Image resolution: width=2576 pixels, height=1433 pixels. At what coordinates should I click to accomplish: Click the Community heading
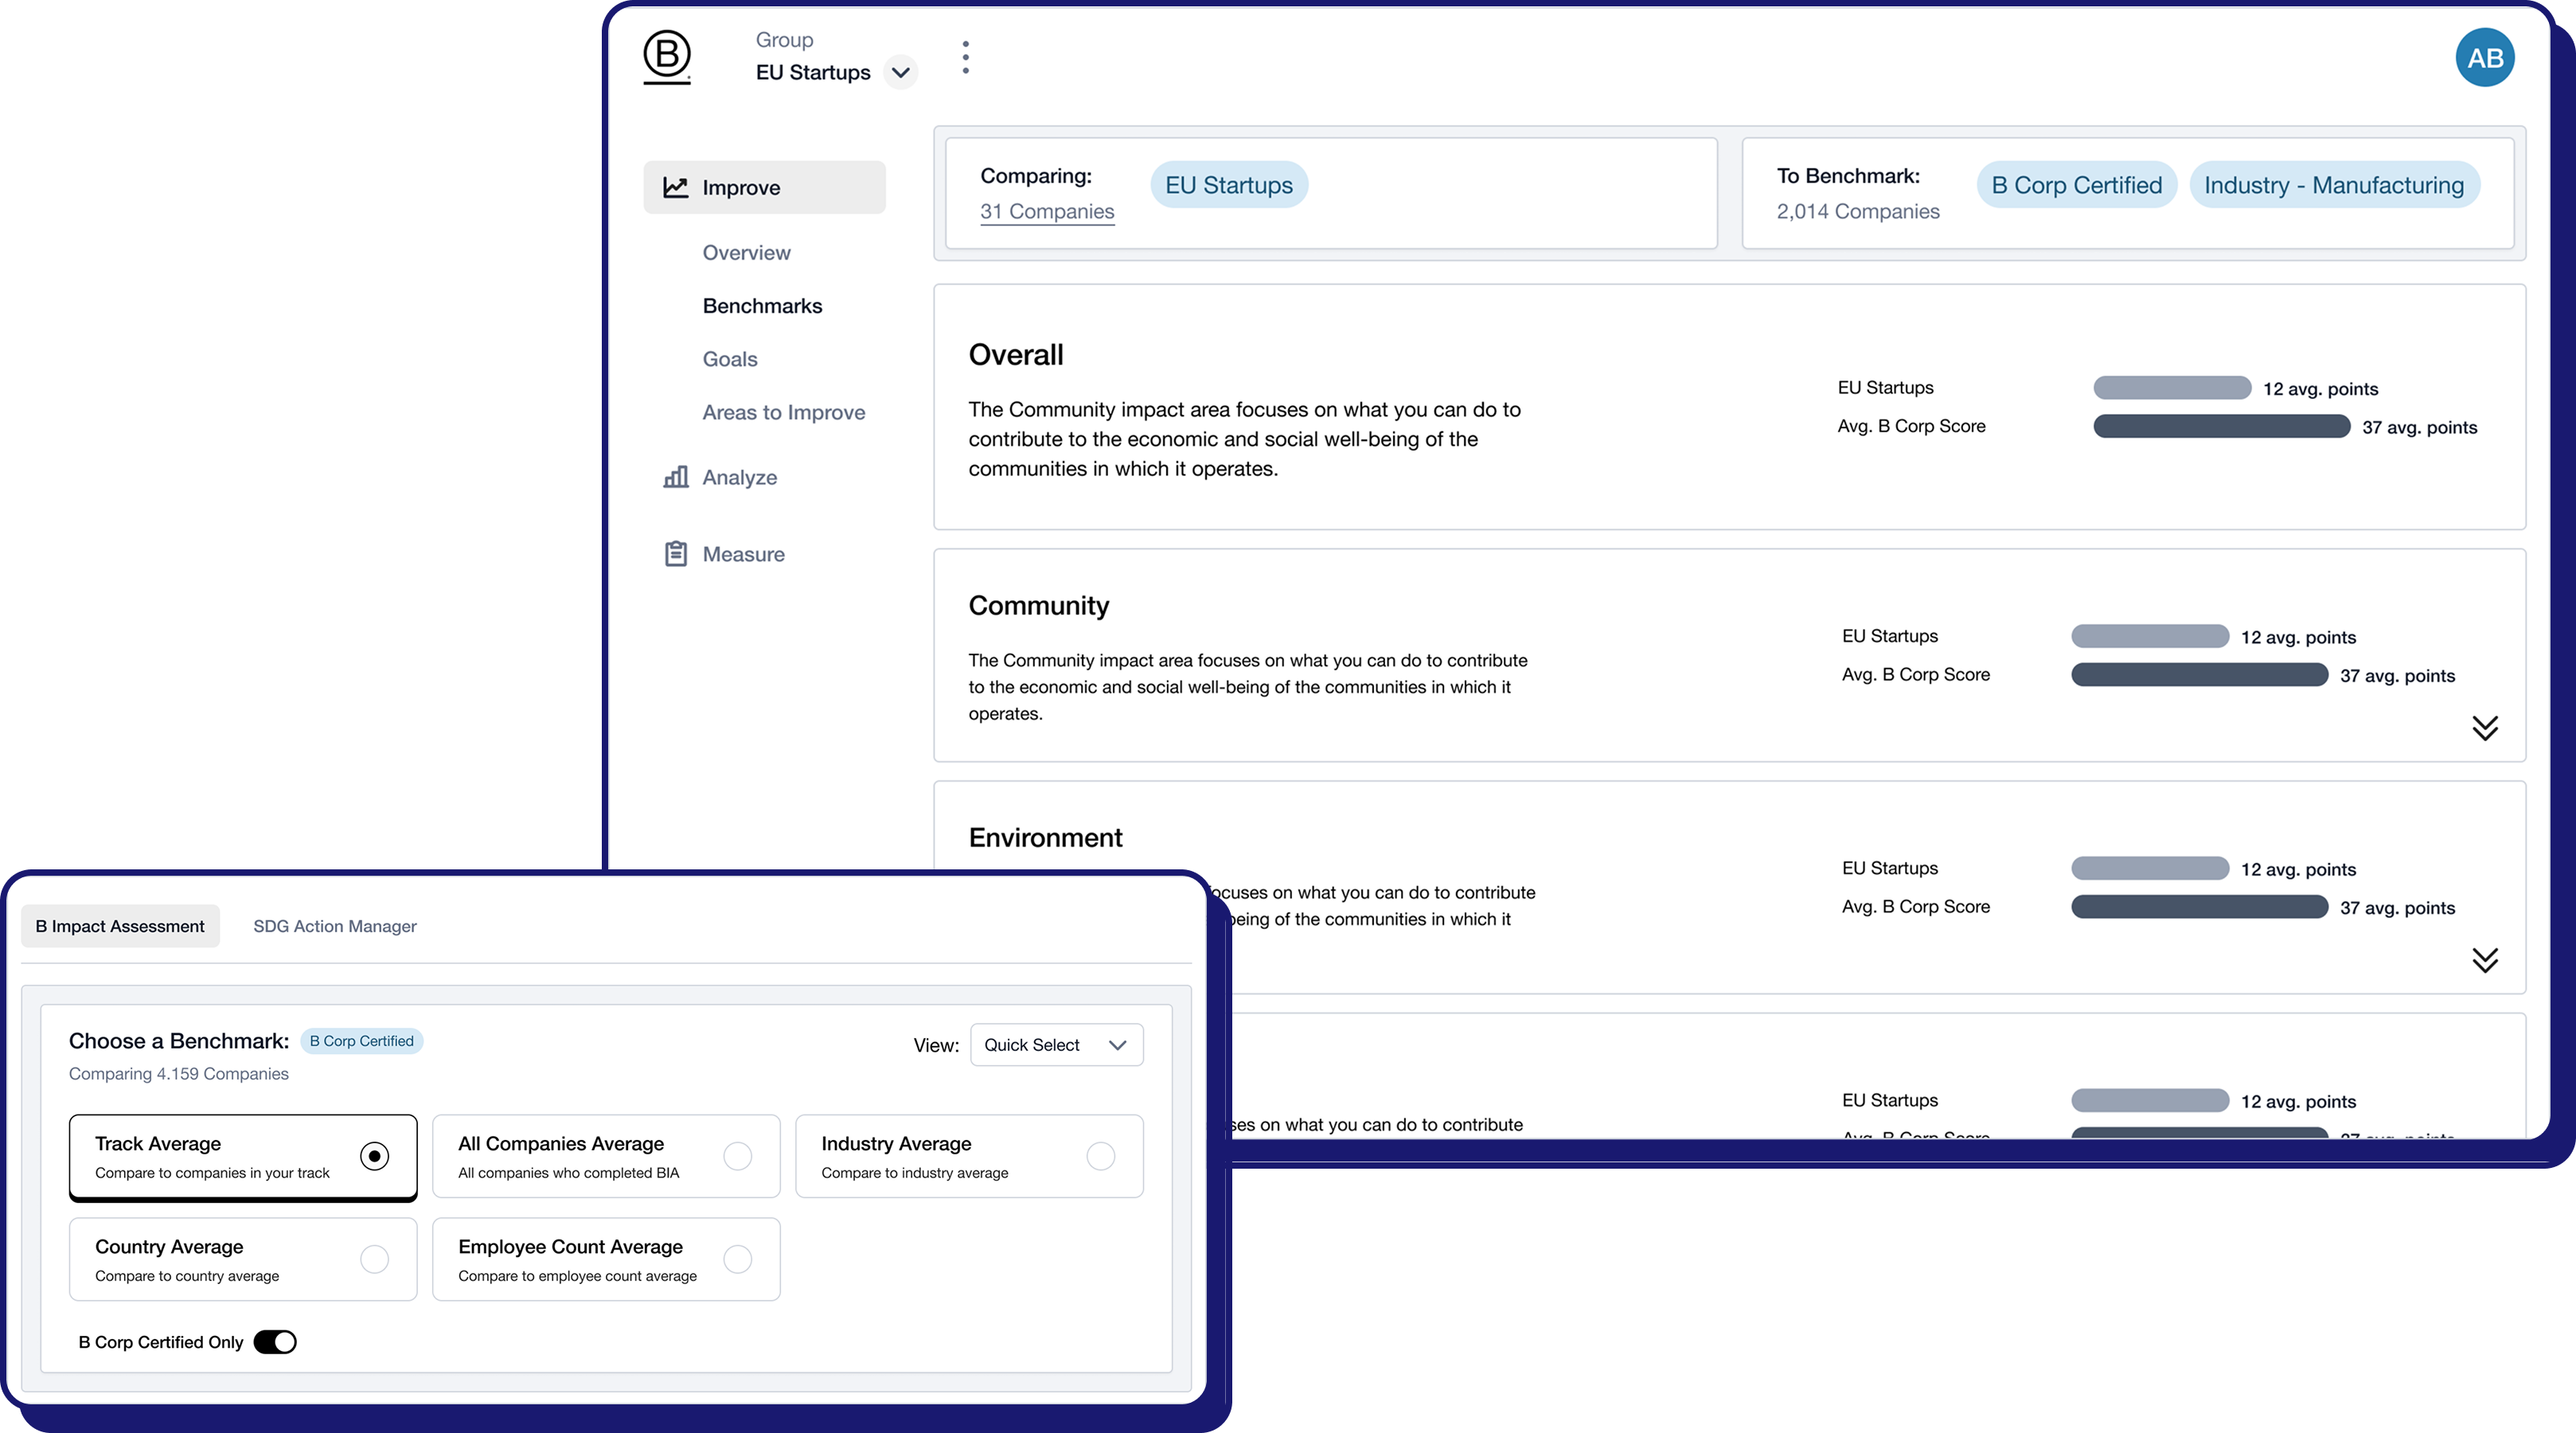coord(1038,606)
